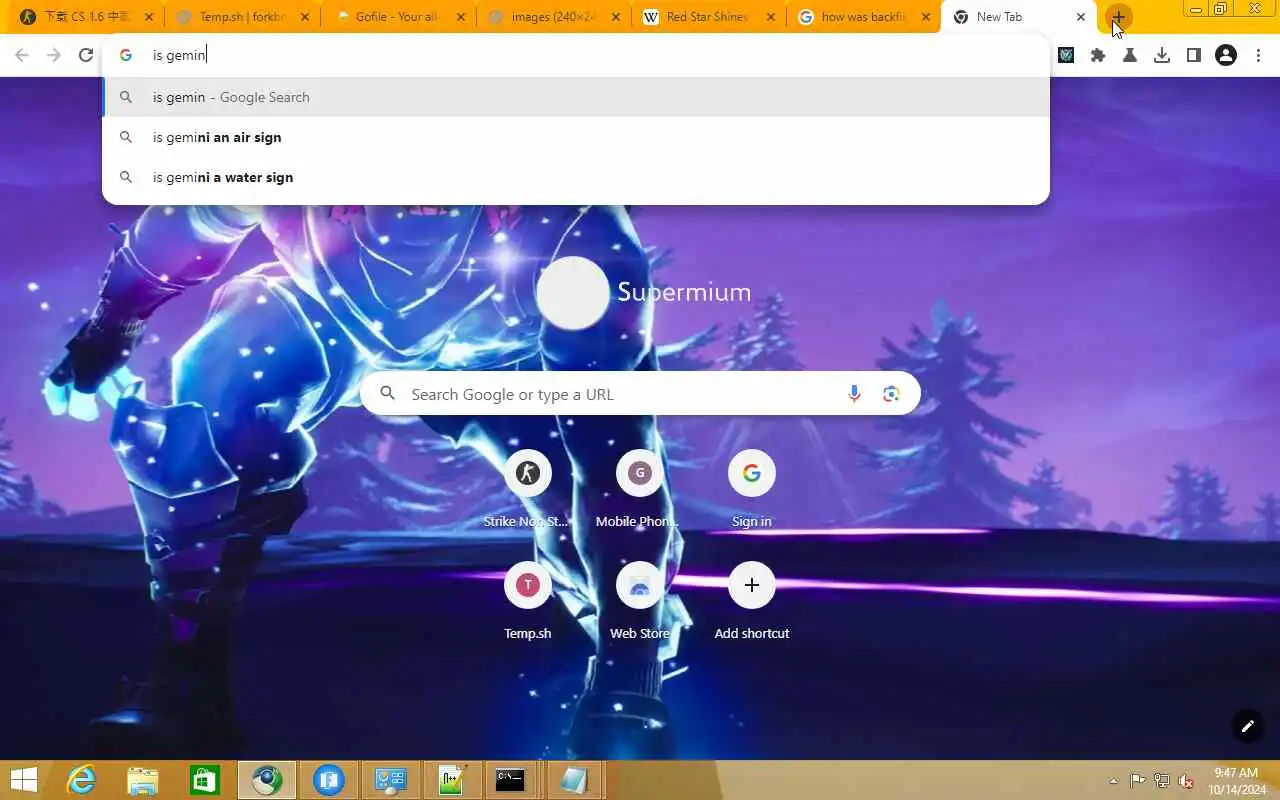Viewport: 1280px width, 800px height.
Task: Click the center Search Google or type a URL box
Action: [x=640, y=394]
